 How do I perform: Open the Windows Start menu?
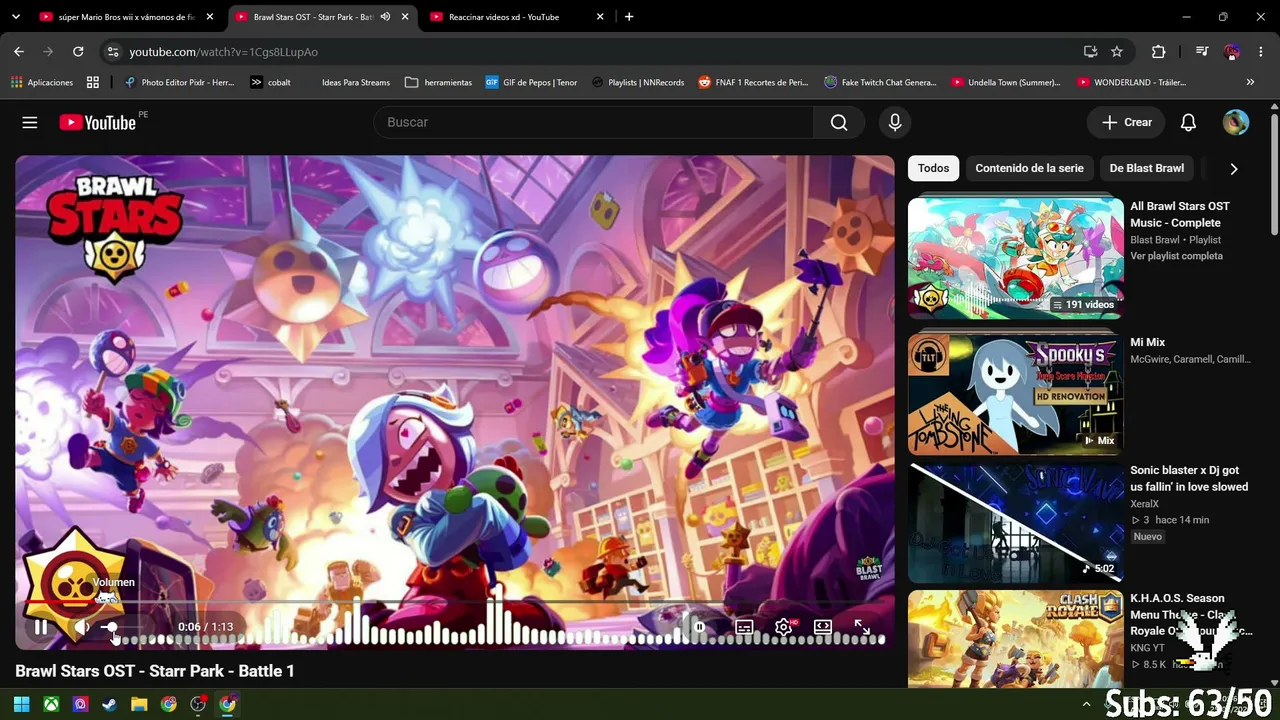click(21, 704)
